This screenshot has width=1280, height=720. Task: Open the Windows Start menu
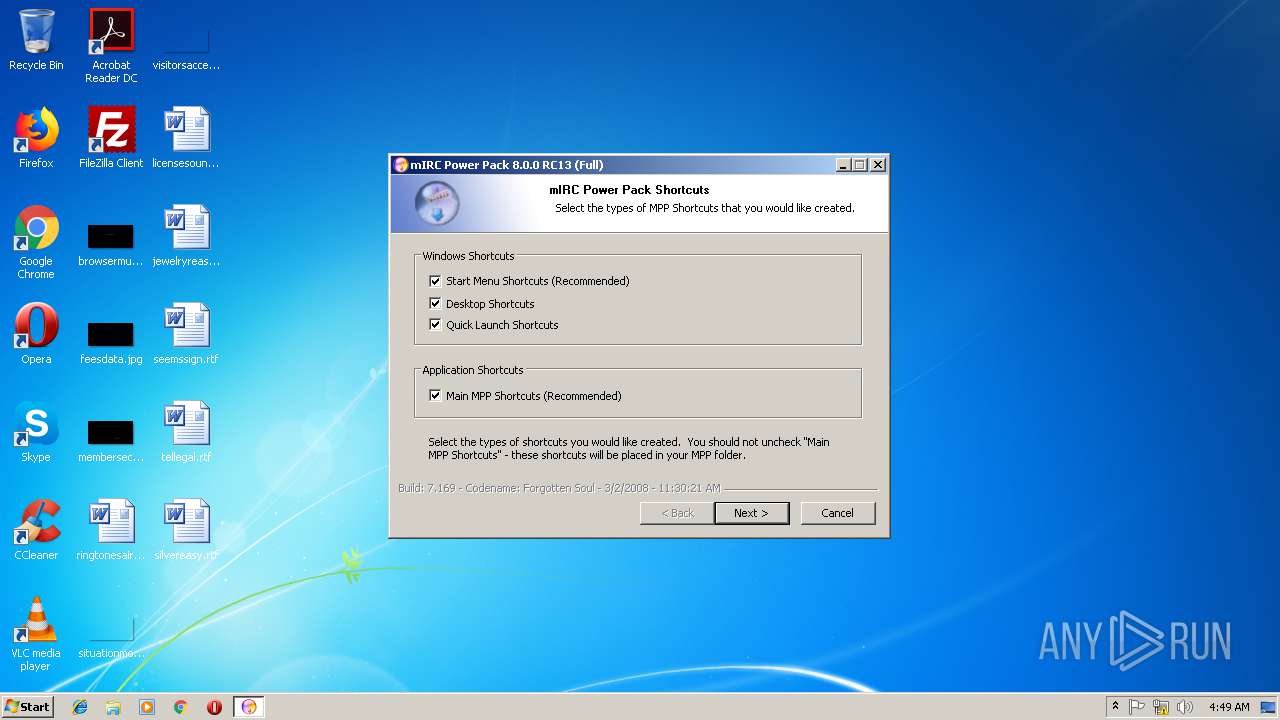27,707
